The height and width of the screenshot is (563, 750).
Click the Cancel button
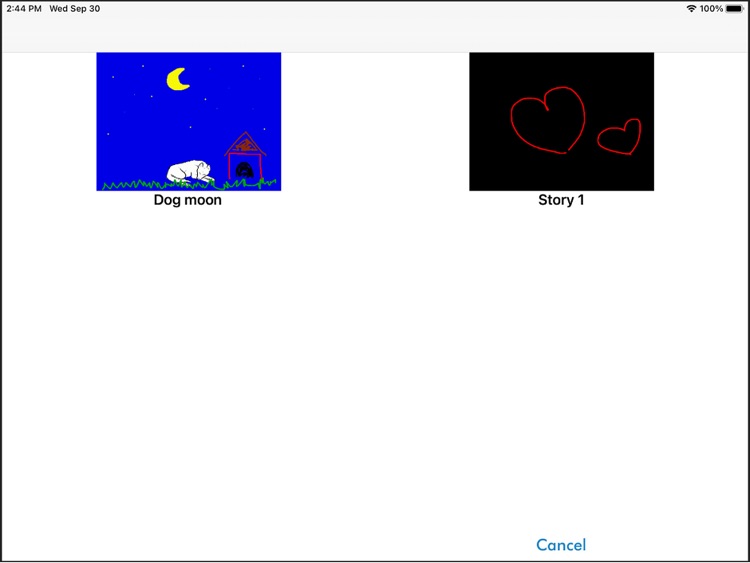pyautogui.click(x=561, y=545)
